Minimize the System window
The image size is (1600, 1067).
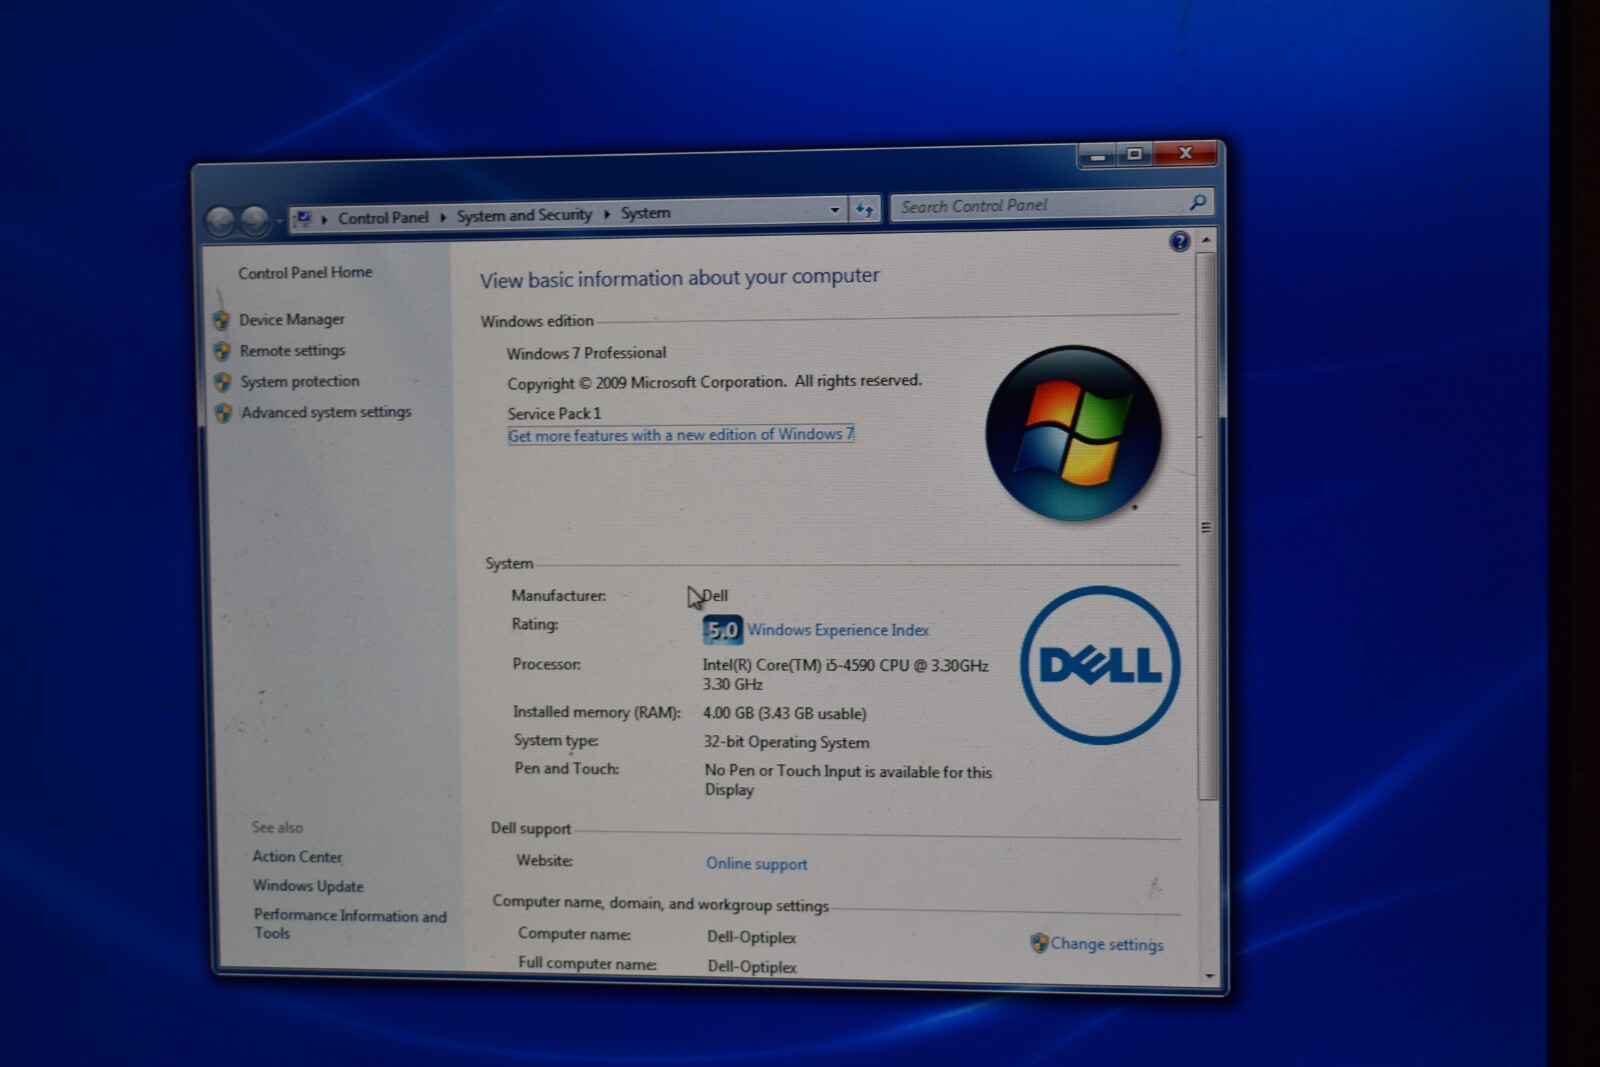[x=1098, y=156]
